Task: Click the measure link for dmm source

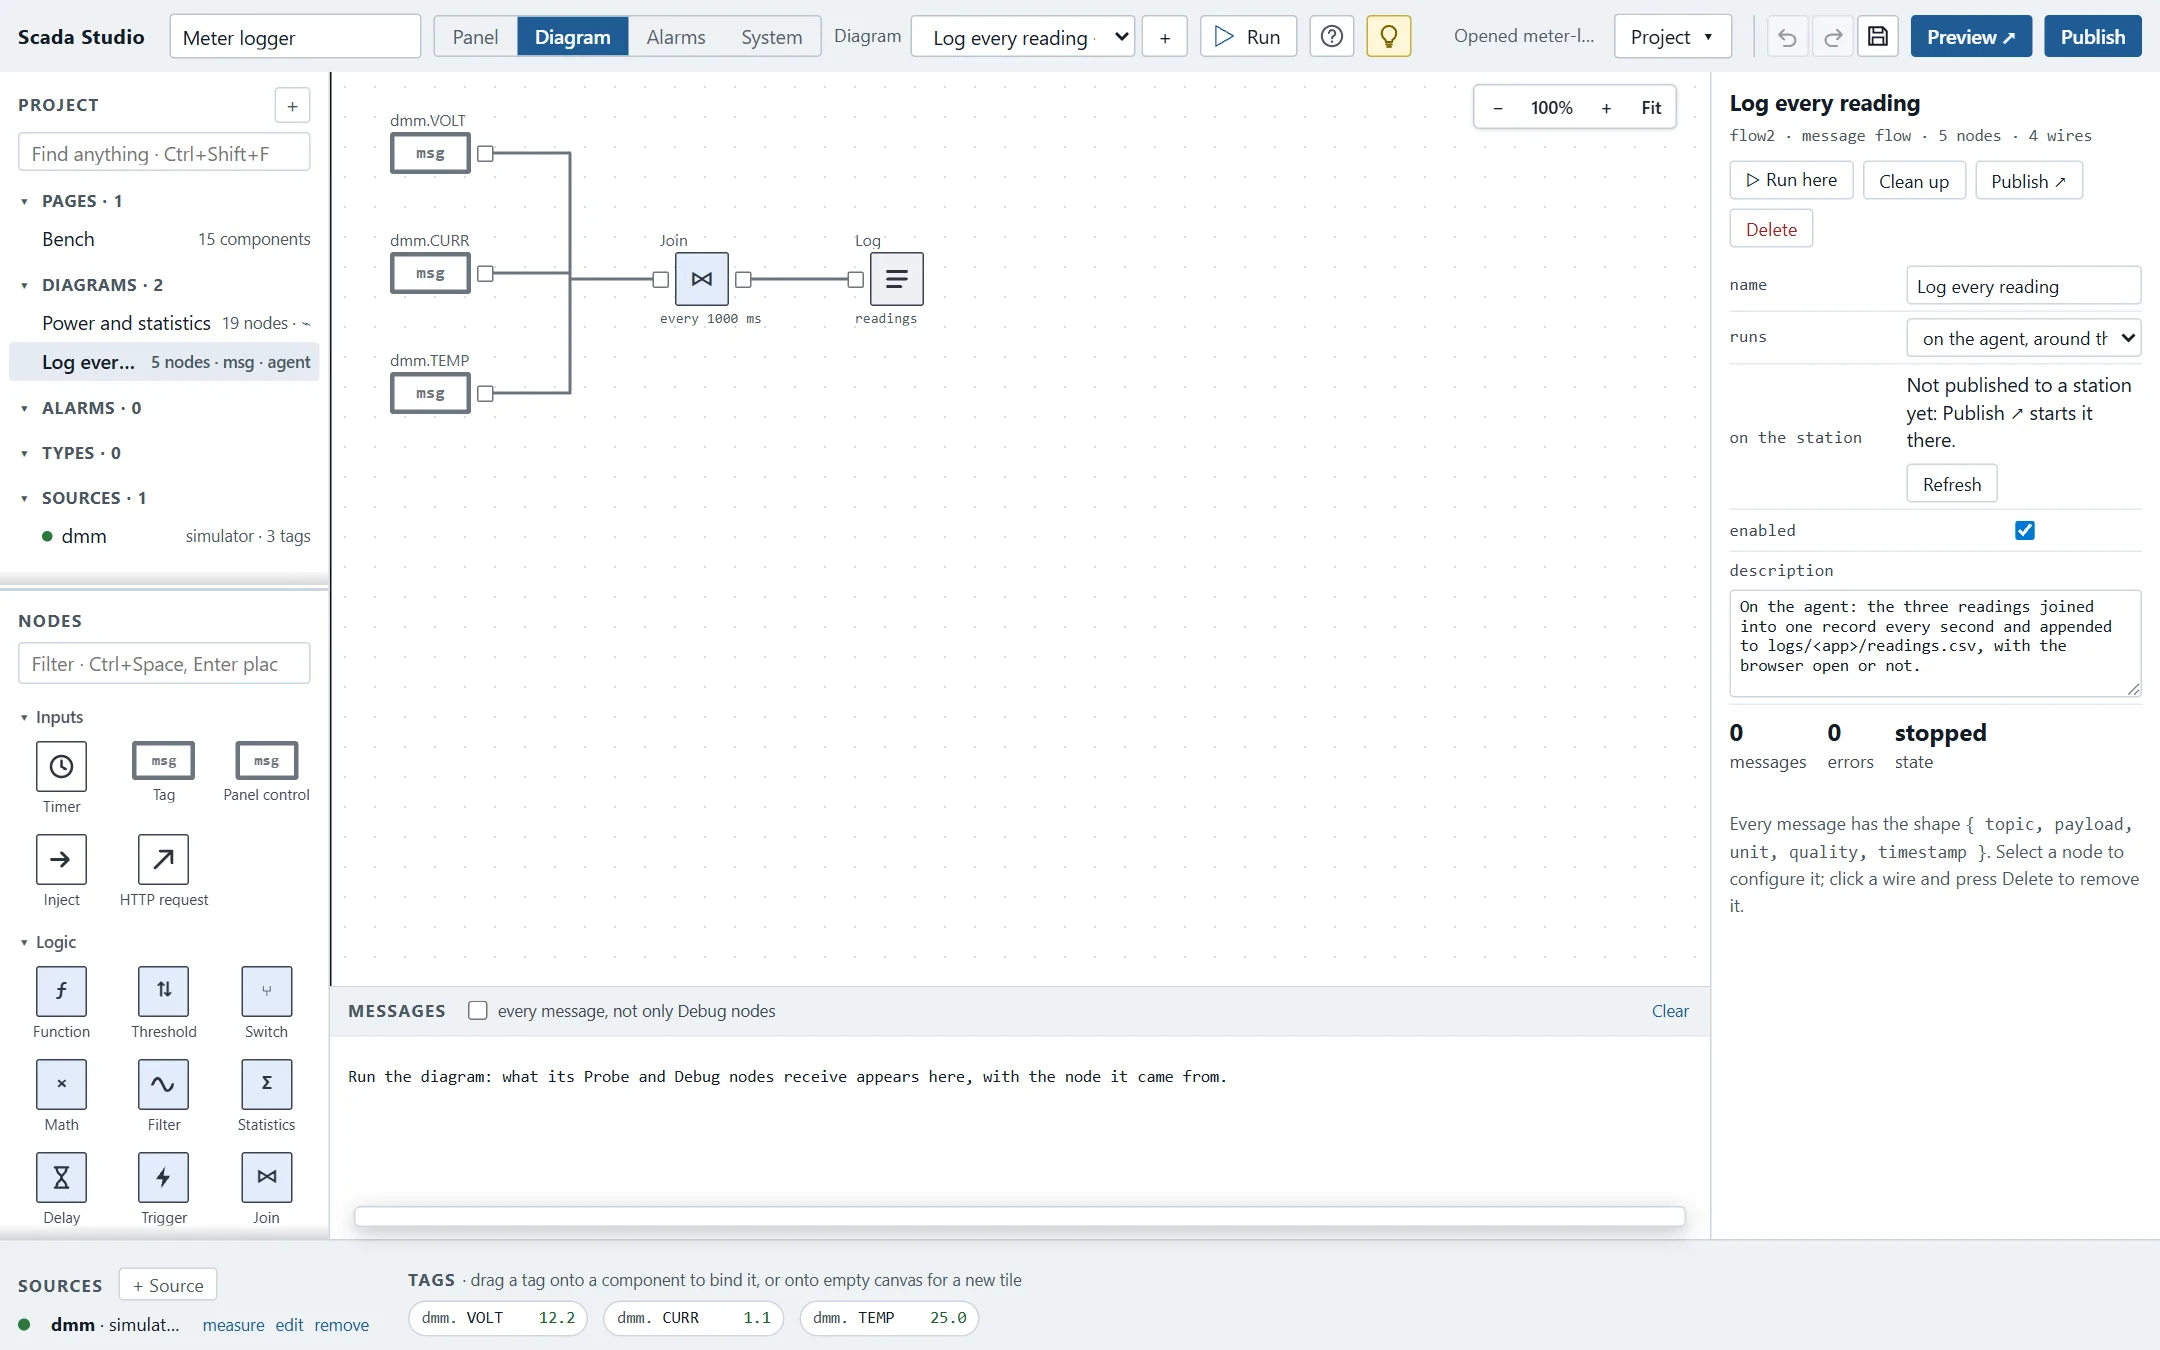Action: tap(233, 1324)
